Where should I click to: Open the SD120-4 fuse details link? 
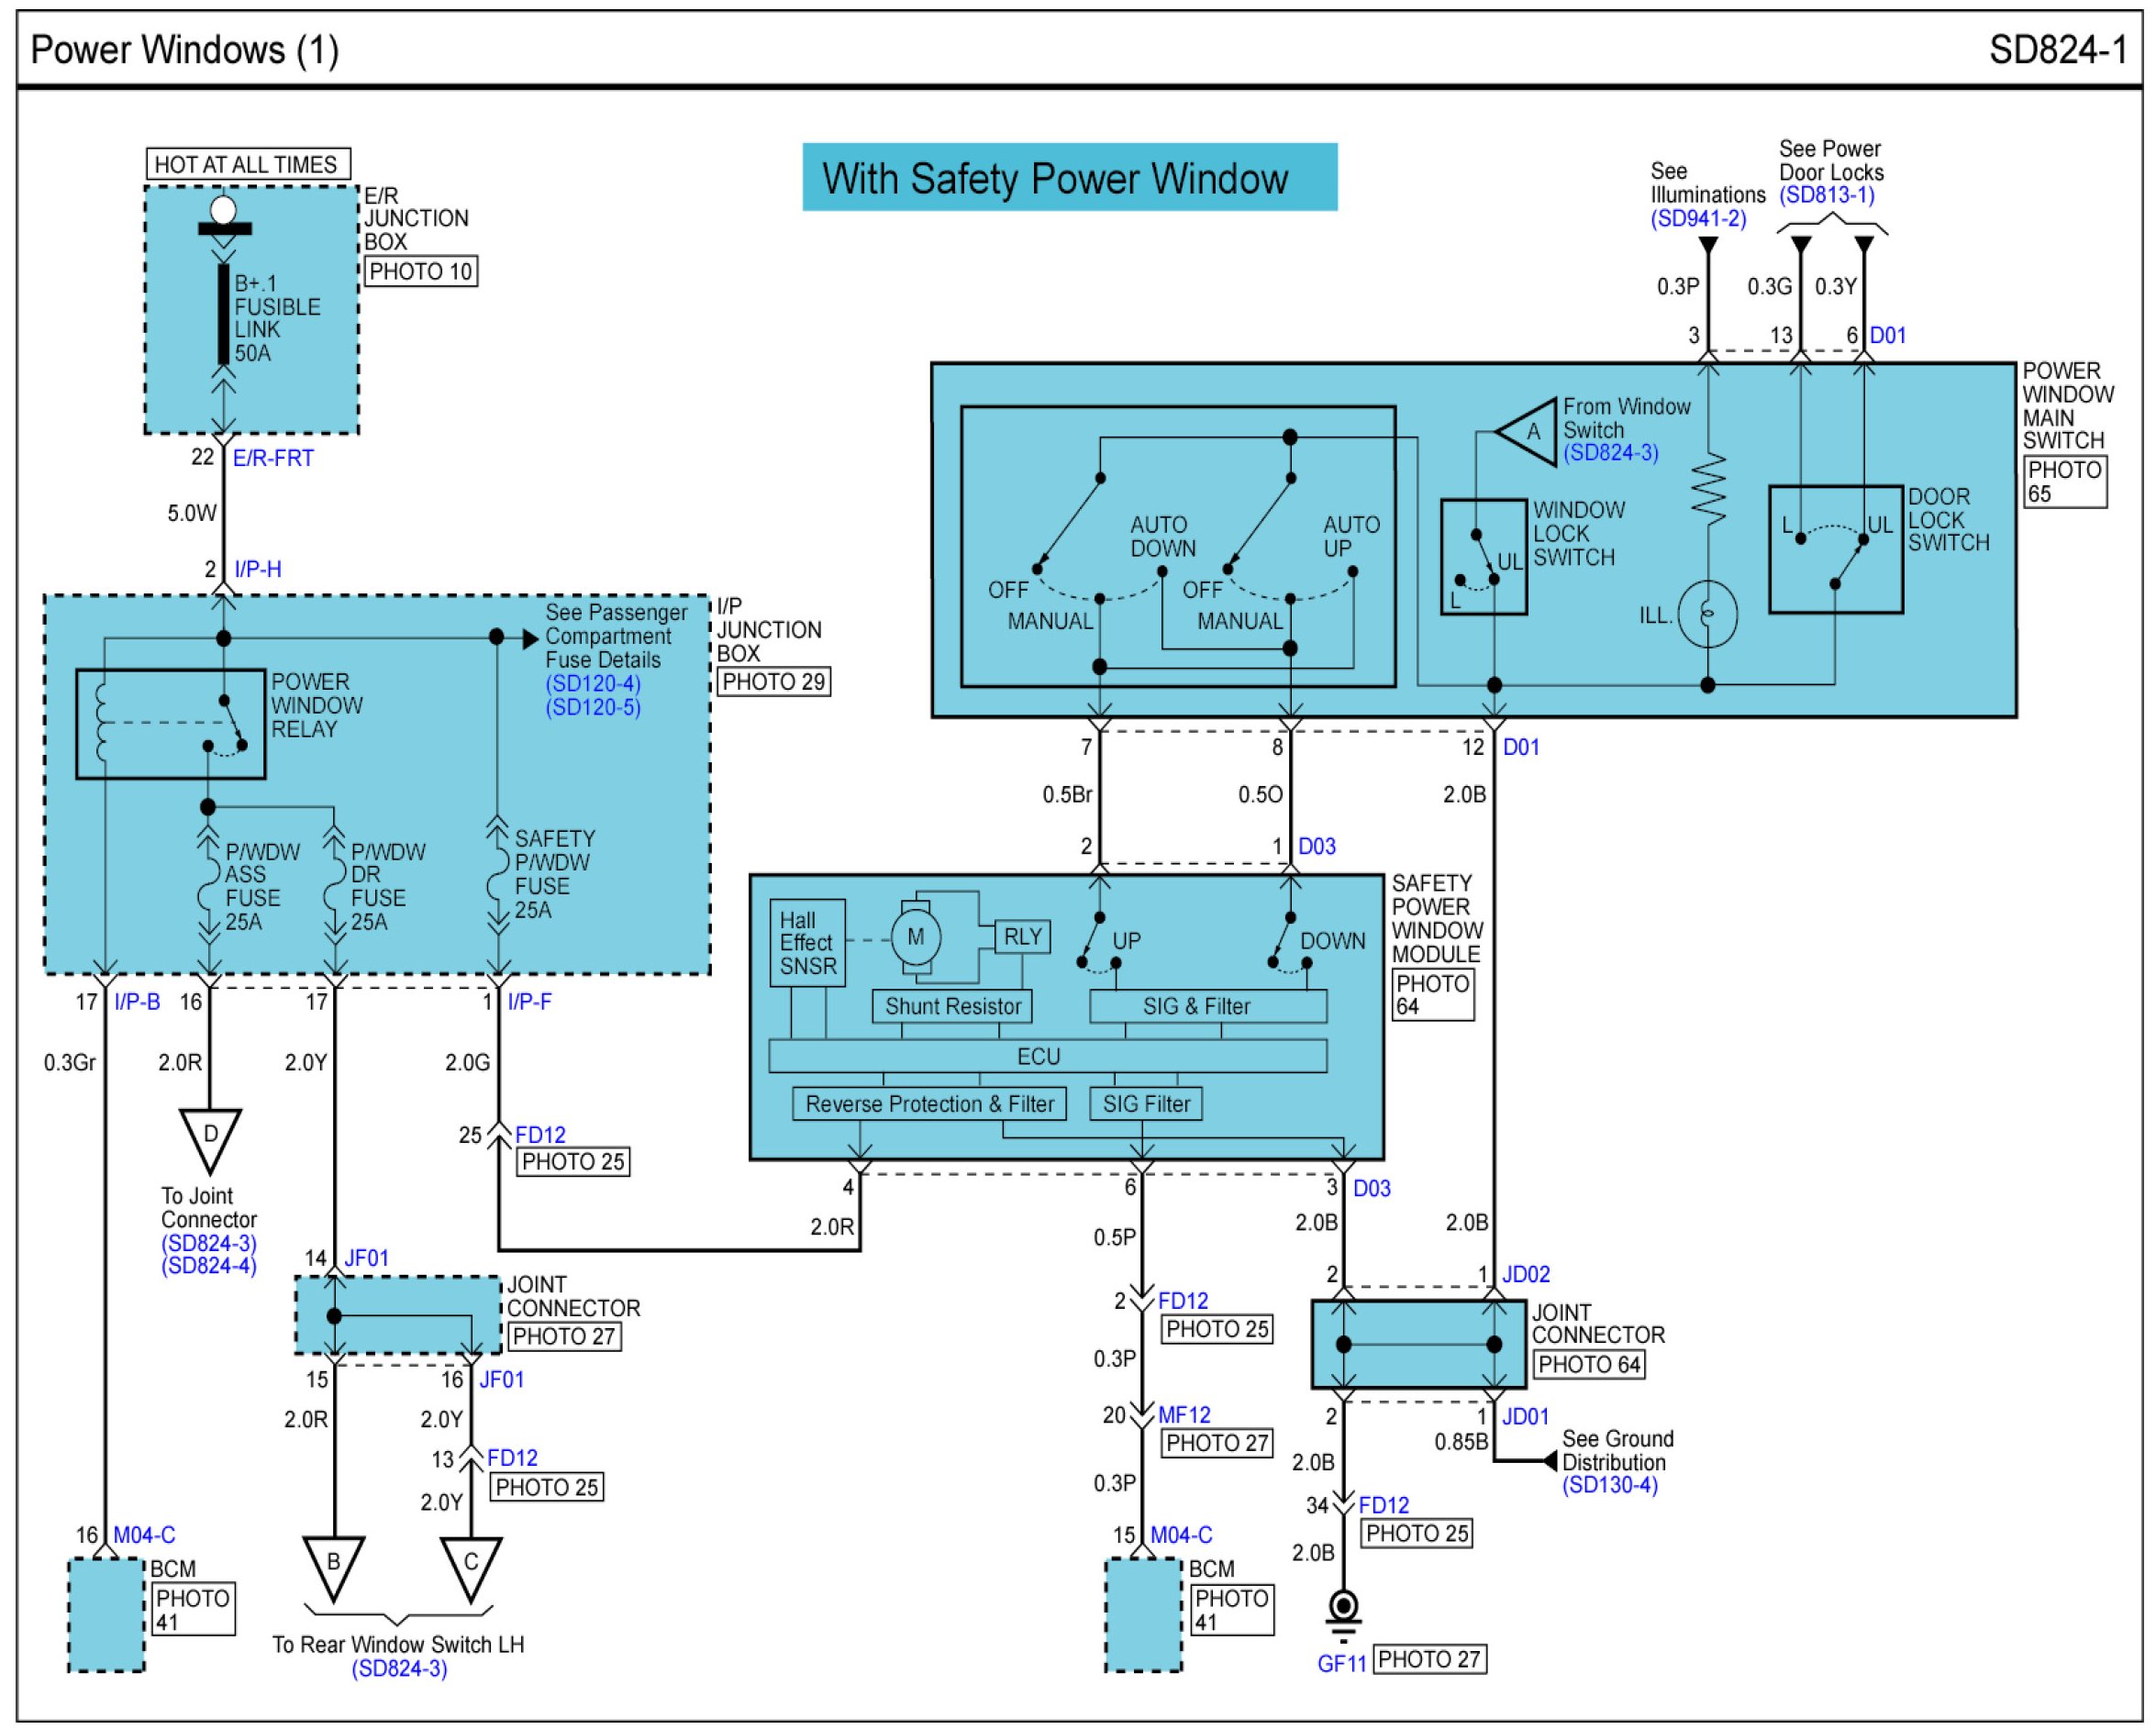click(x=593, y=684)
